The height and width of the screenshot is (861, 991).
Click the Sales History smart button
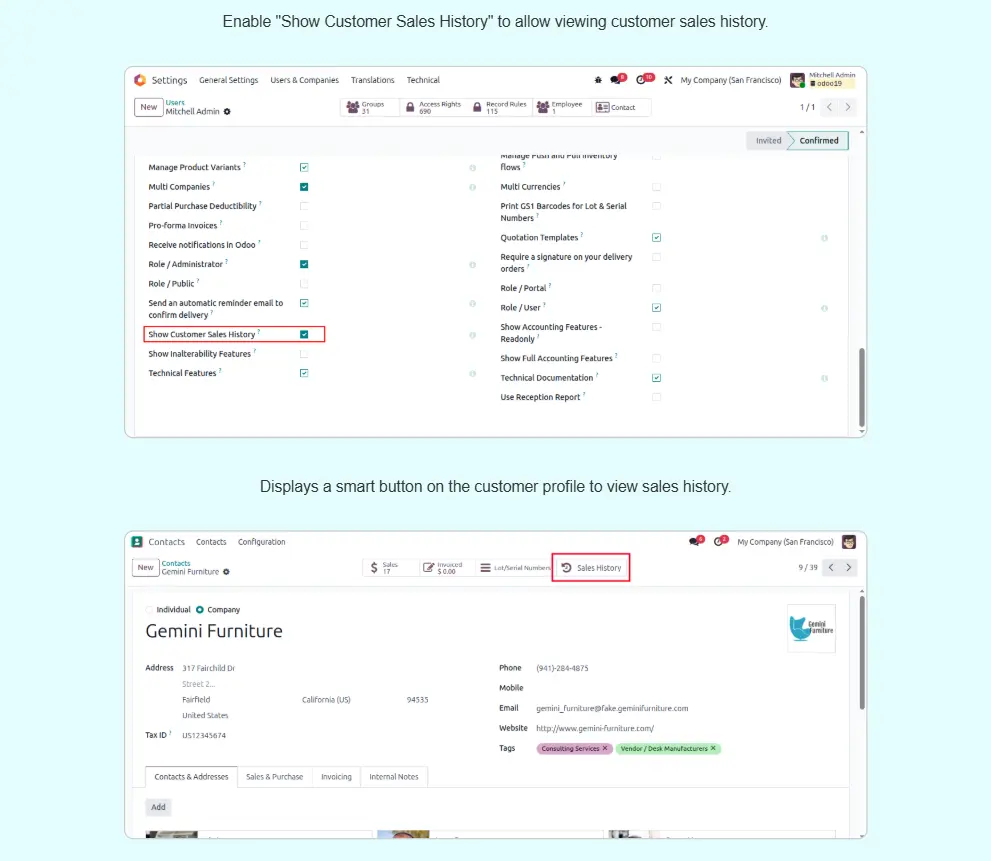pos(591,568)
